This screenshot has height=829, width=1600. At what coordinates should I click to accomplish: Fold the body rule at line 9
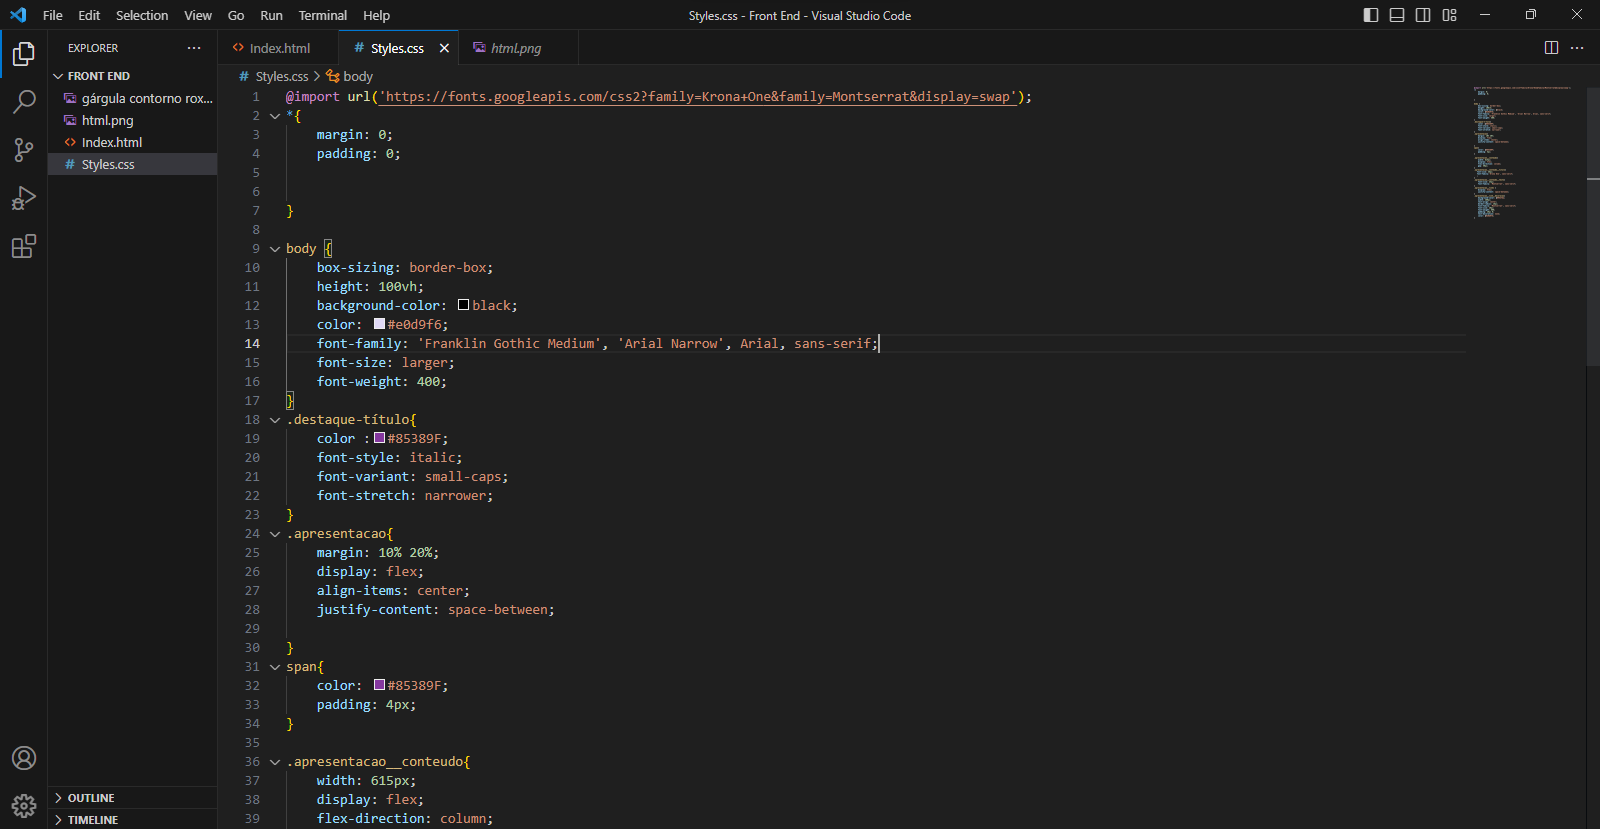point(275,249)
